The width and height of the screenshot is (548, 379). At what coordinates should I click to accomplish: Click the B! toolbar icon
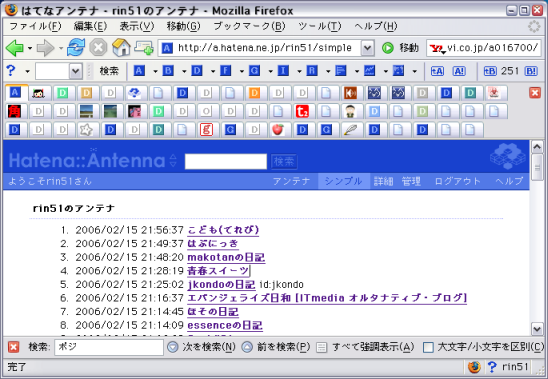tap(531, 71)
